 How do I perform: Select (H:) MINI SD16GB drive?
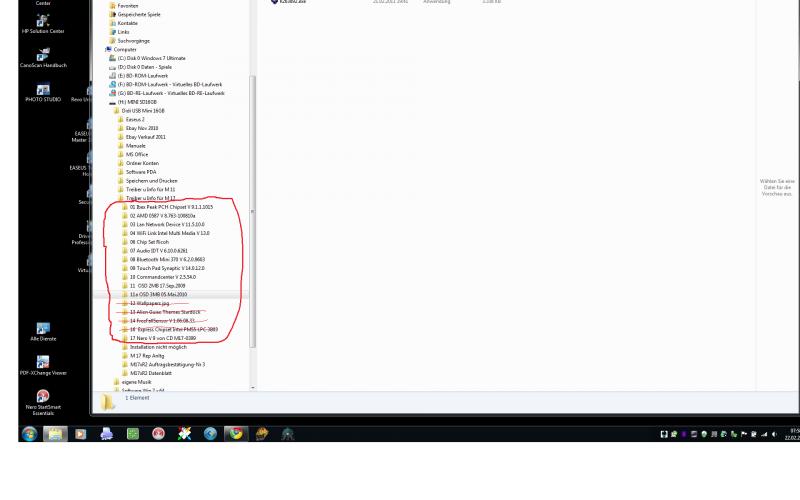point(133,102)
